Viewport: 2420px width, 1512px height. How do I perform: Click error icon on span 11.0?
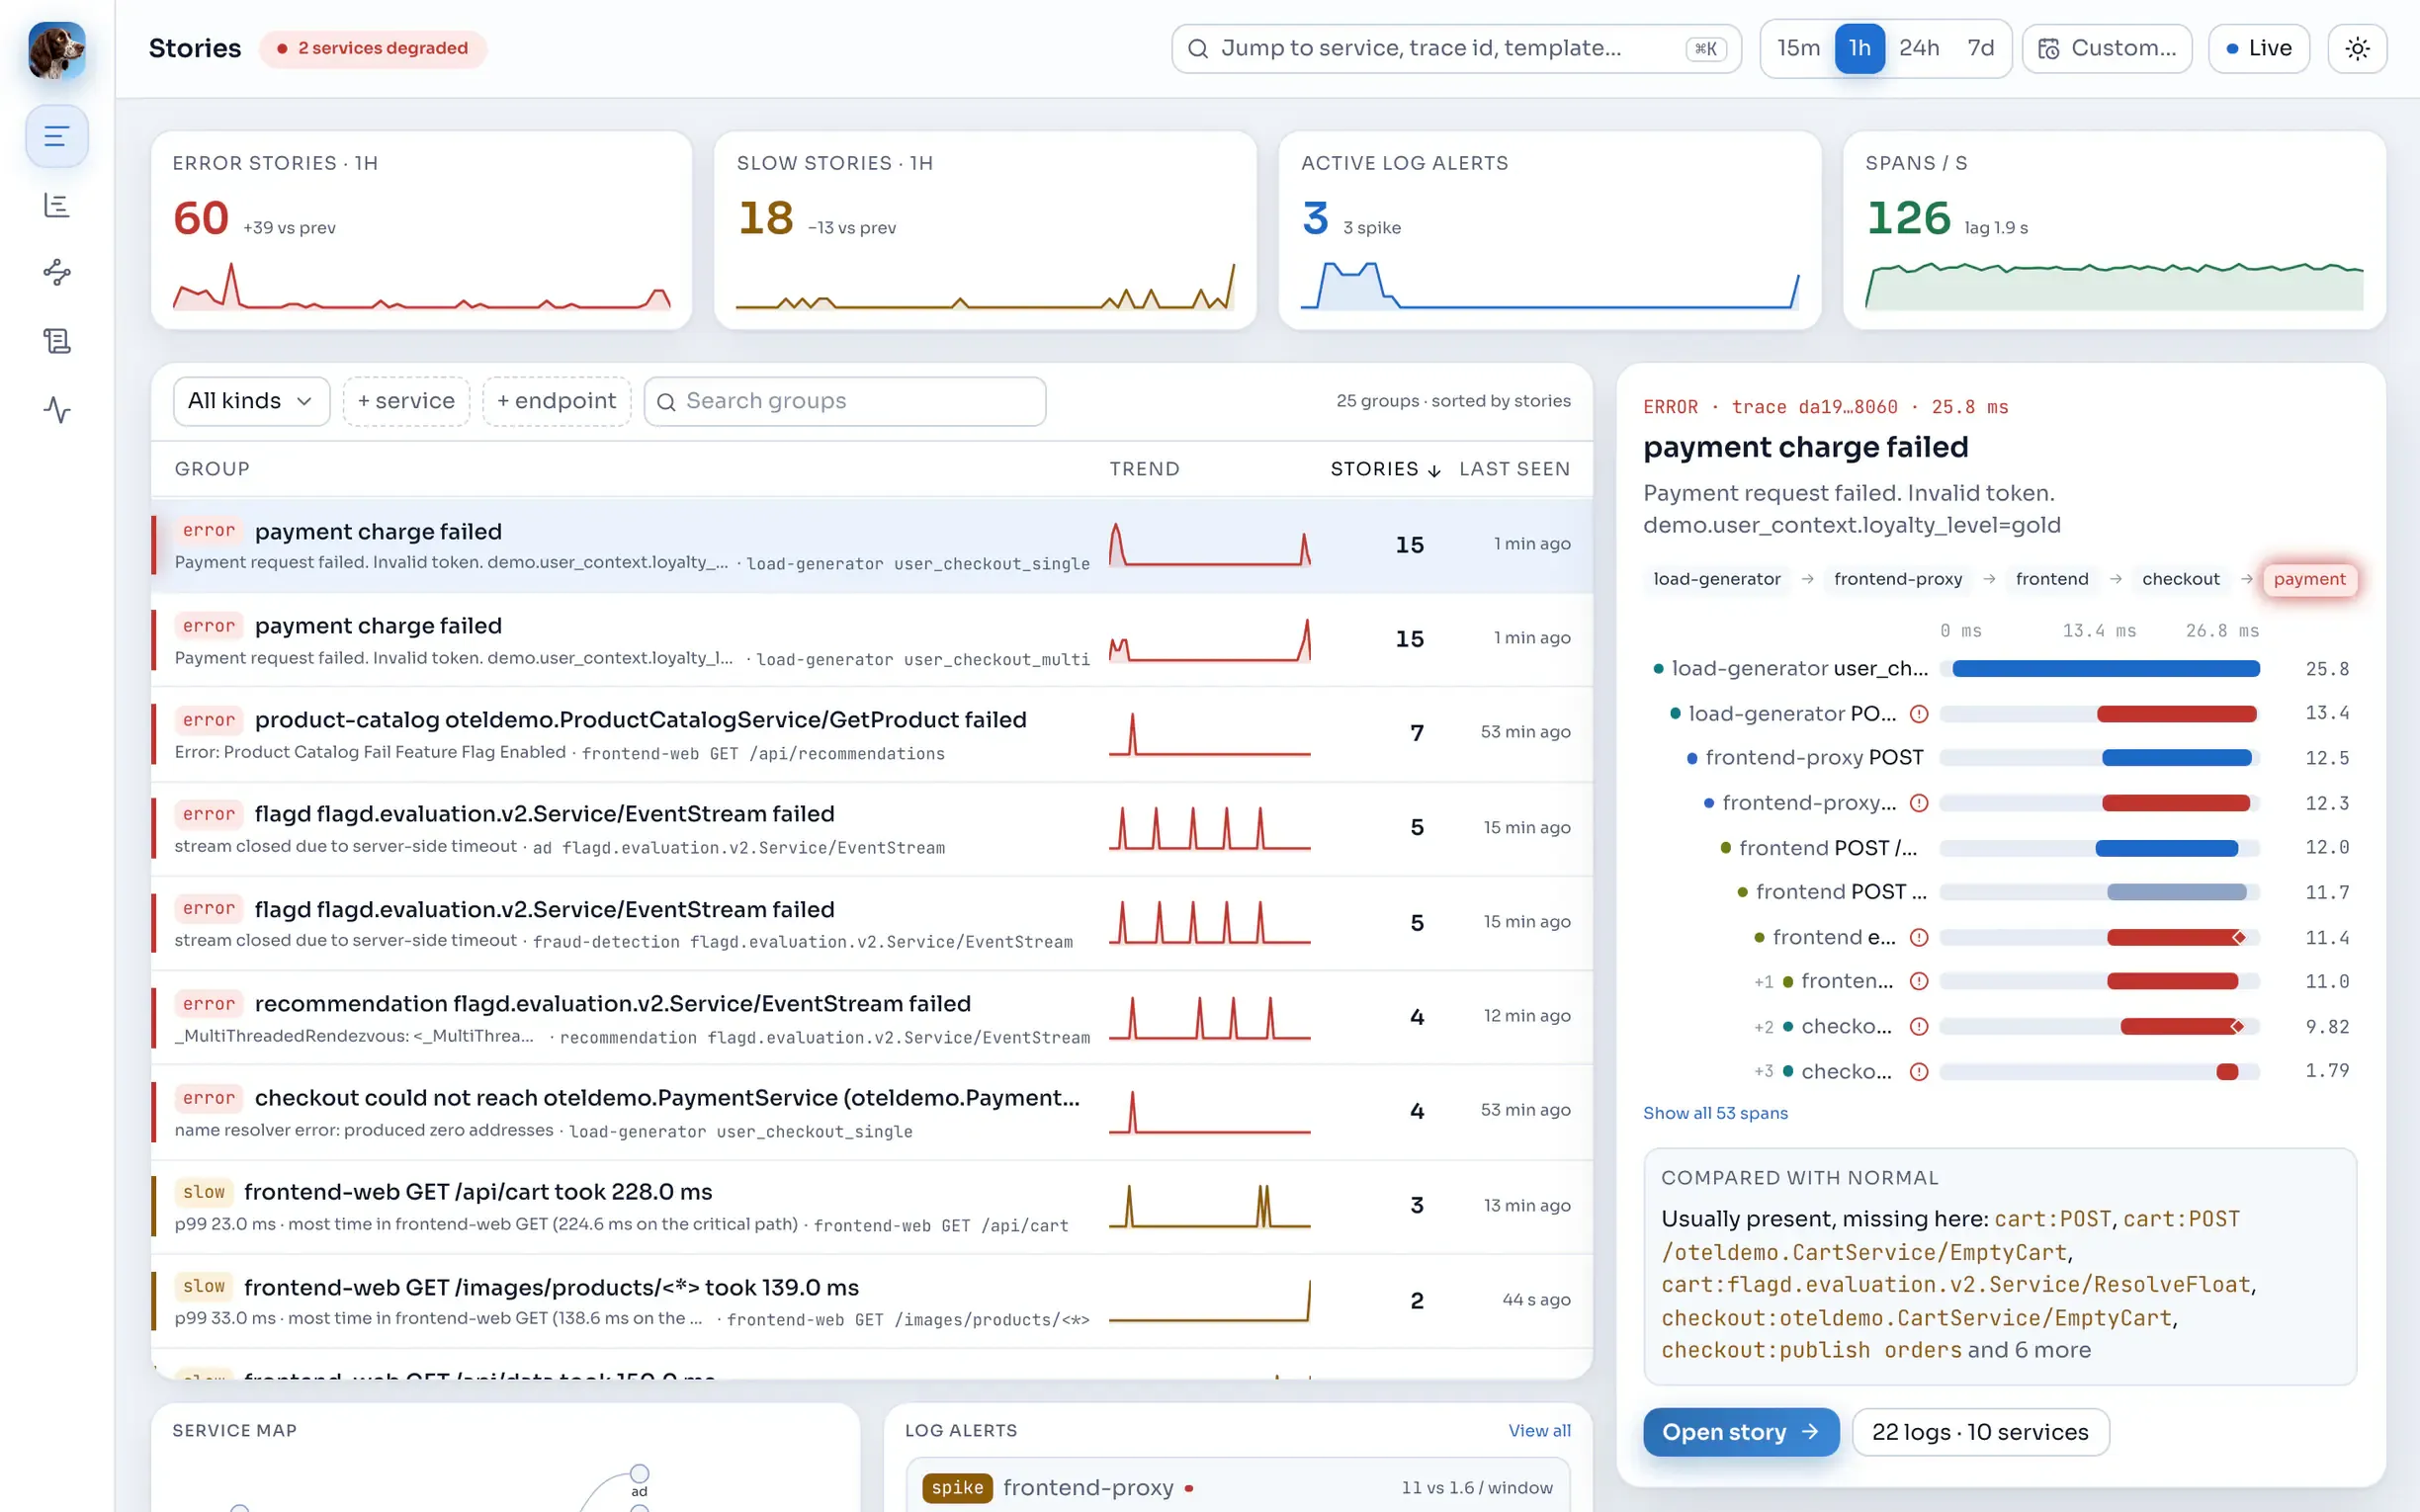click(x=1918, y=981)
